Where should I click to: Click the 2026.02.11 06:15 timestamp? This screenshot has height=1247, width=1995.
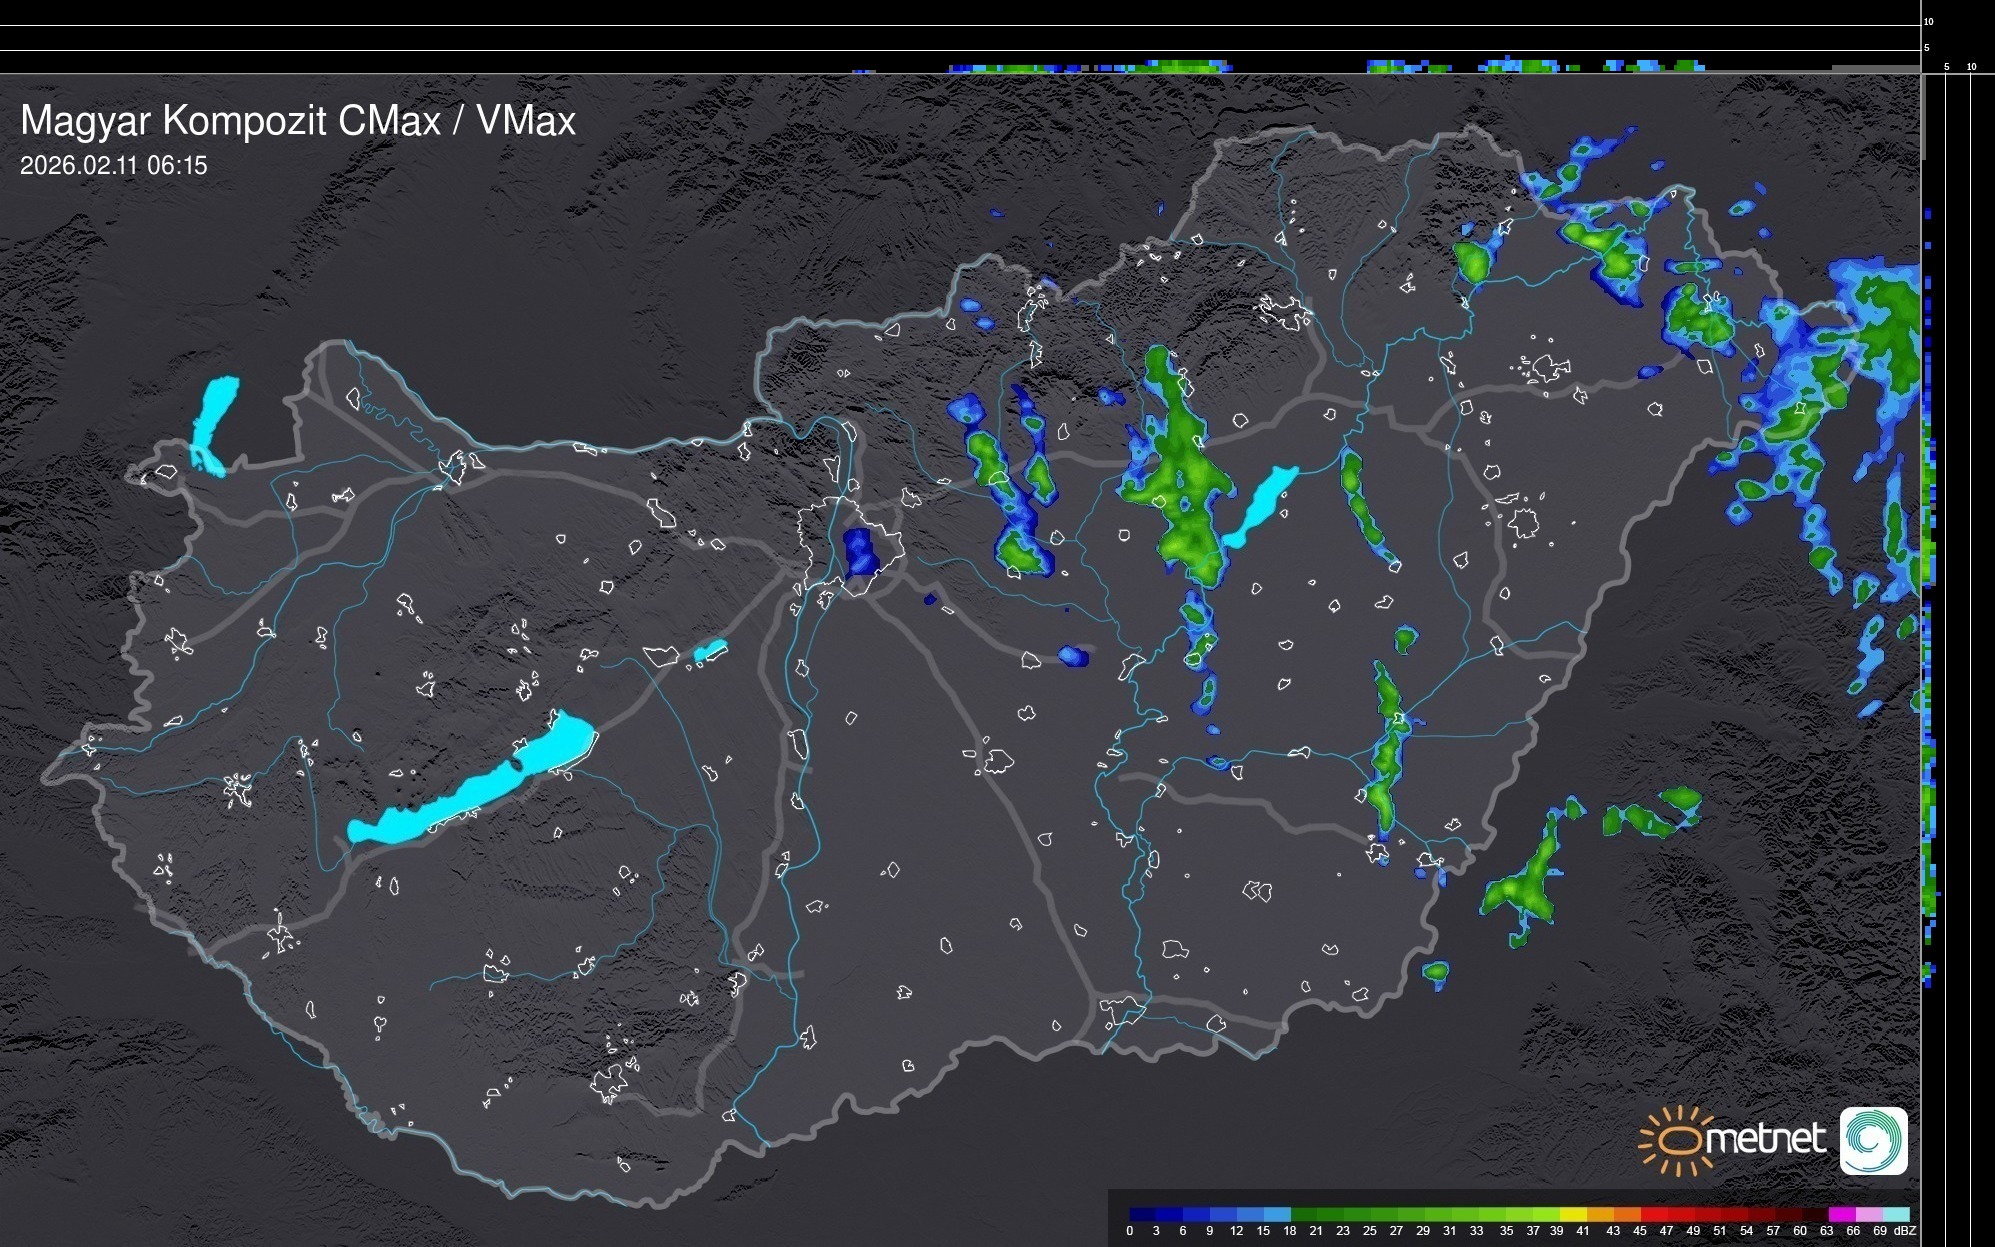(114, 165)
